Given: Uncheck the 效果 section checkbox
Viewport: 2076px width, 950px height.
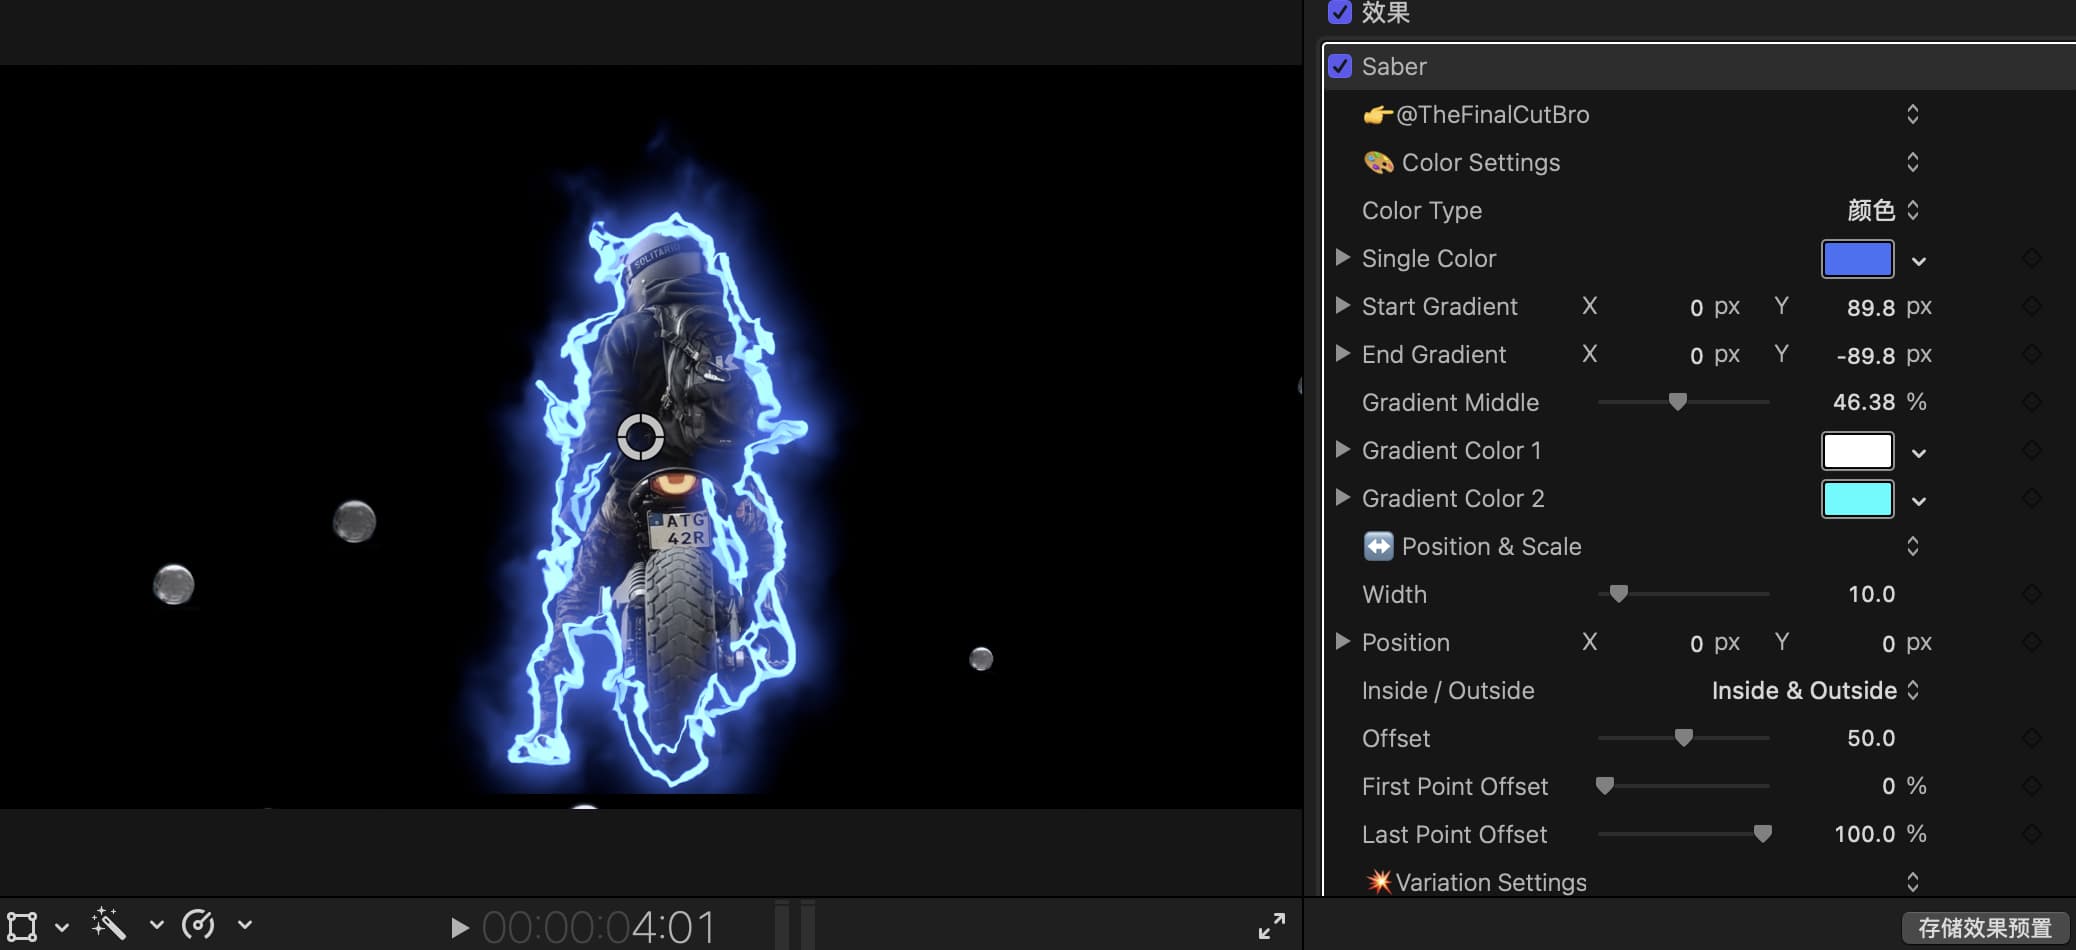Looking at the screenshot, I should (1340, 12).
